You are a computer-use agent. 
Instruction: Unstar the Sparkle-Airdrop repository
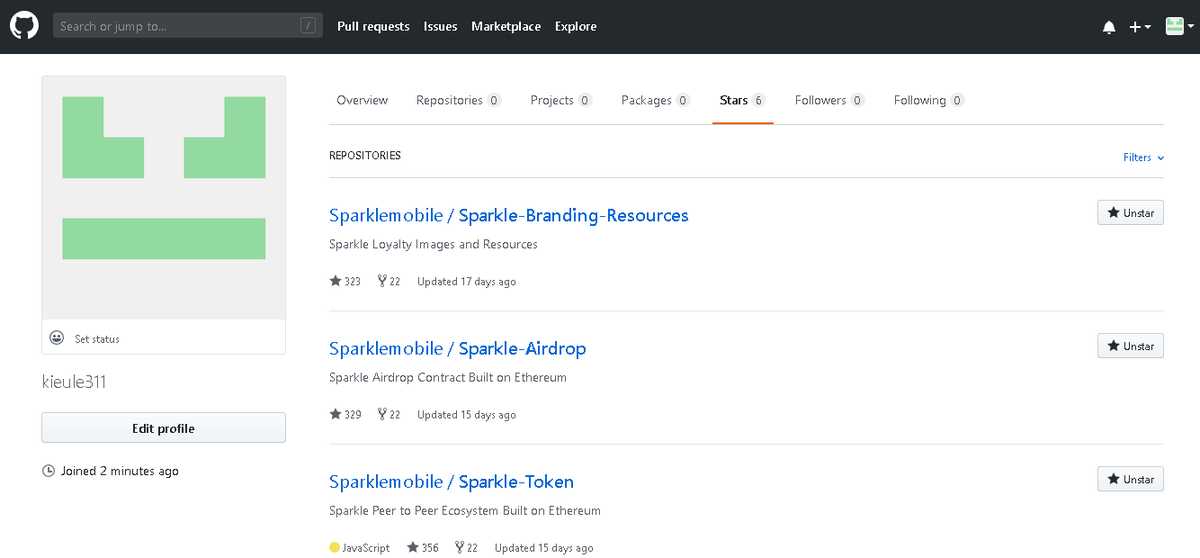1130,346
